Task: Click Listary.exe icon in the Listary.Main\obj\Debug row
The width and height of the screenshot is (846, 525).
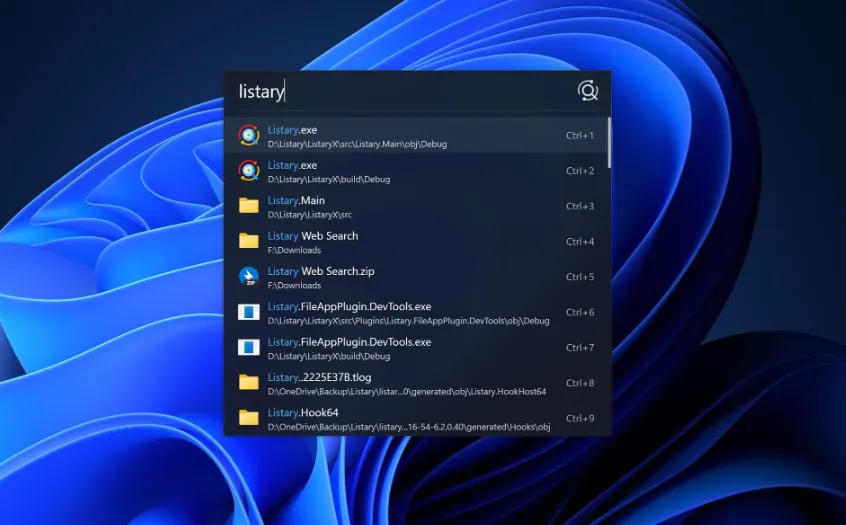Action: (249, 135)
